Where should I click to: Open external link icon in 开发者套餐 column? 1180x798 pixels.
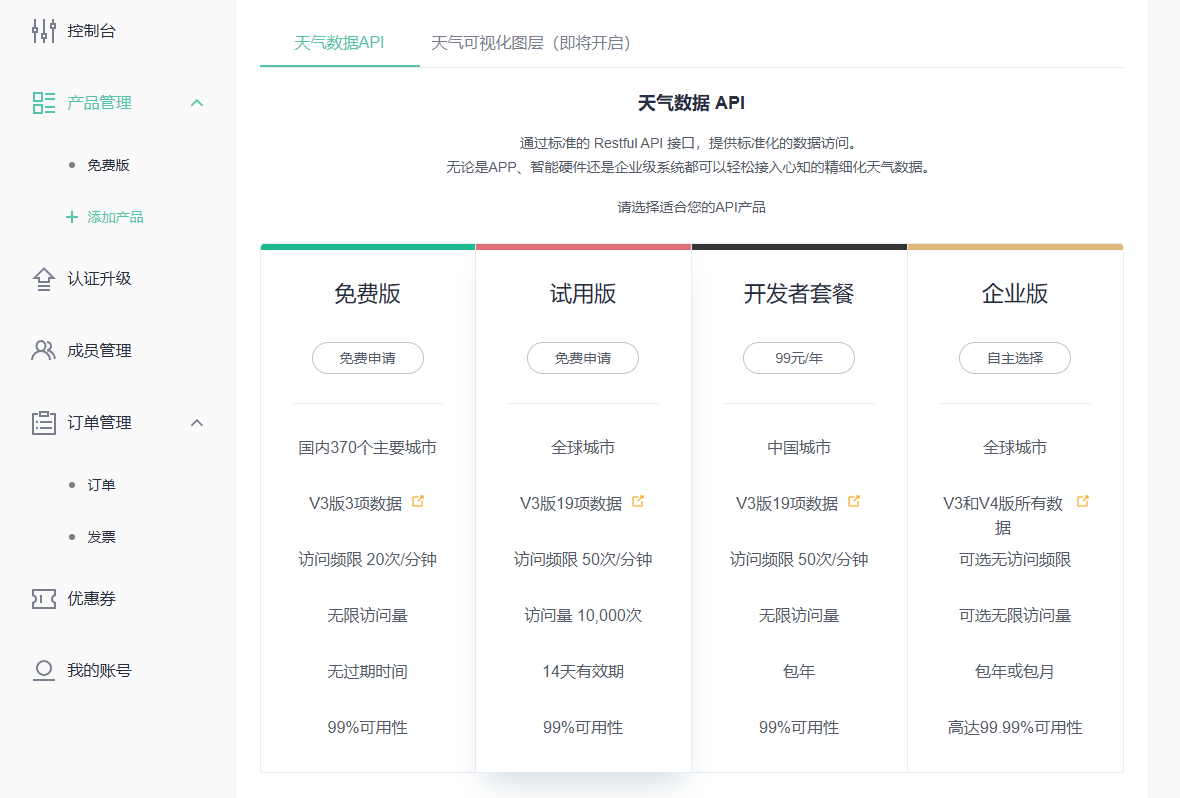pyautogui.click(x=854, y=502)
